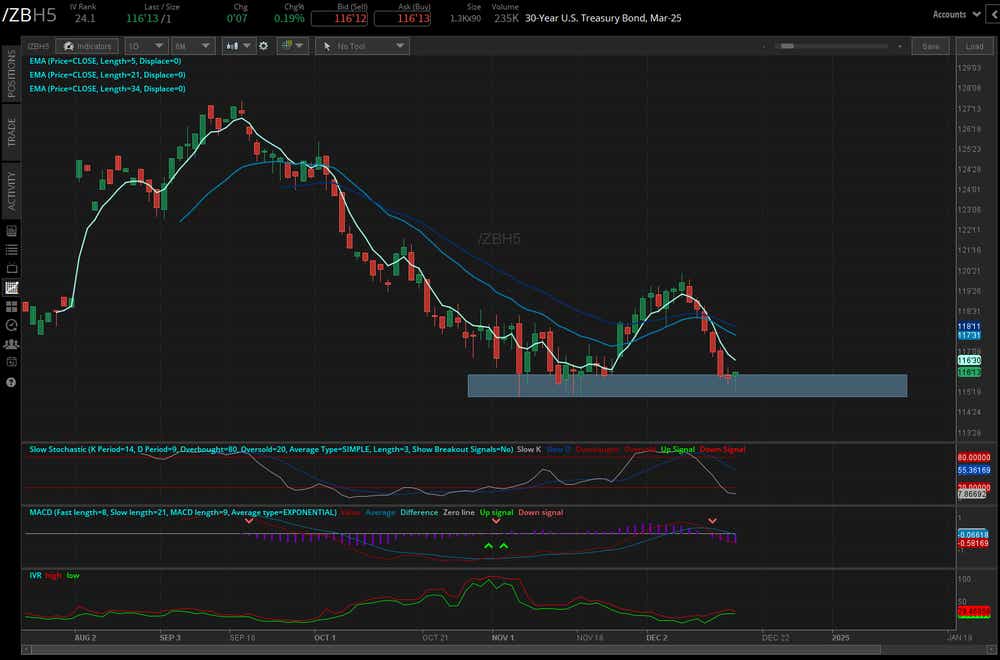Expand the No Tool drawing tool dropdown
1000x660 pixels.
362,46
